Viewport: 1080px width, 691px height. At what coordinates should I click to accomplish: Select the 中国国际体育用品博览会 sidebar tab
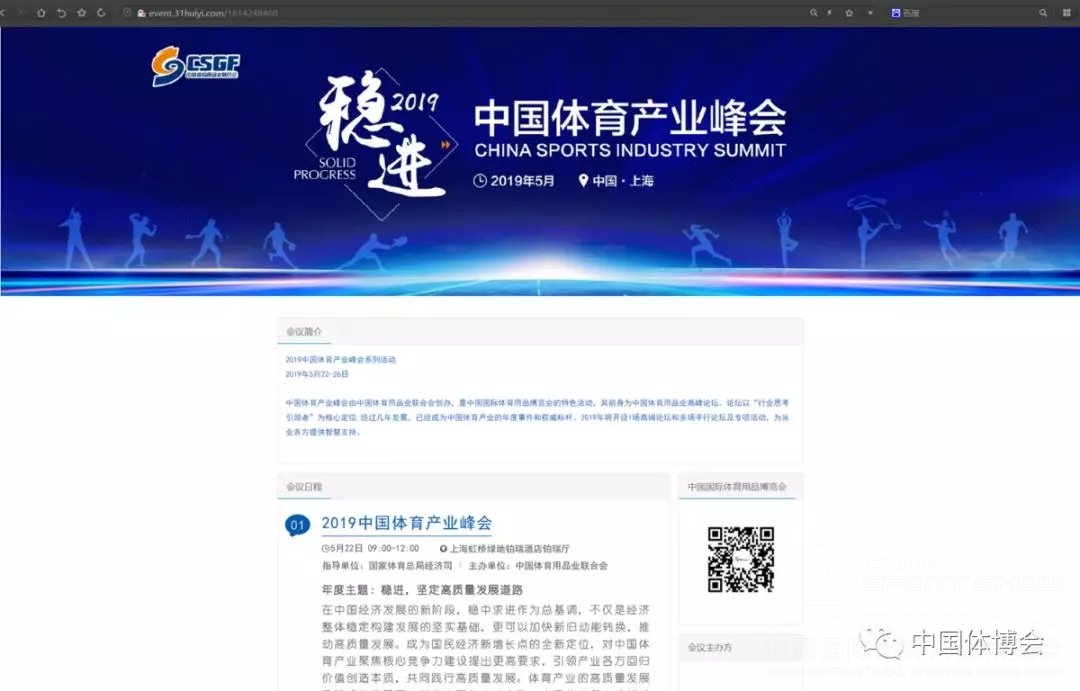pyautogui.click(x=737, y=486)
